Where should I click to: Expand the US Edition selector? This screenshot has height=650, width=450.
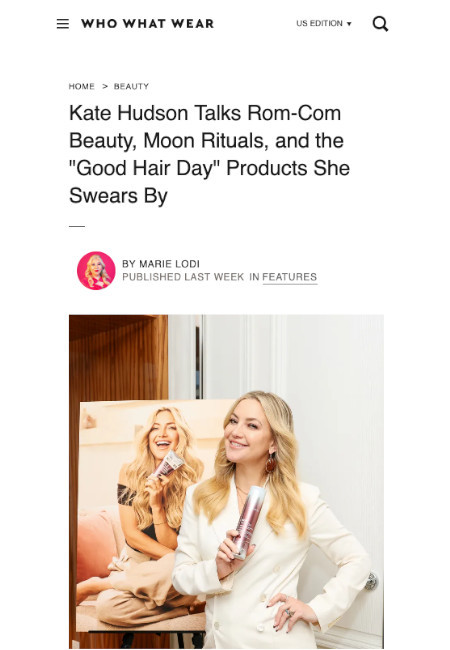[324, 24]
